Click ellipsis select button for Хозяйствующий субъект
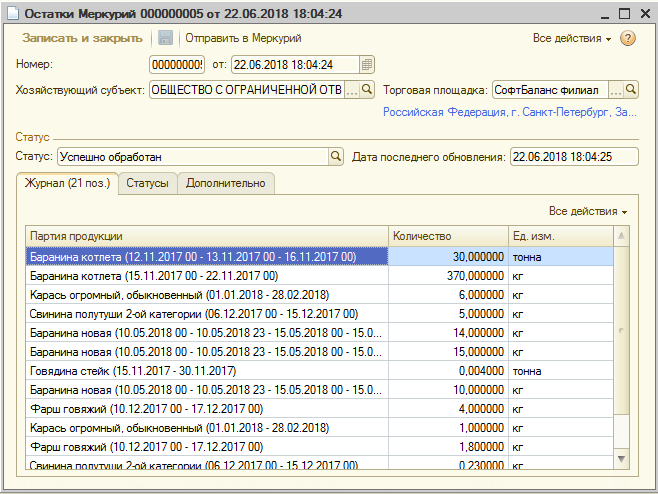The width and height of the screenshot is (658, 494). coord(352,89)
